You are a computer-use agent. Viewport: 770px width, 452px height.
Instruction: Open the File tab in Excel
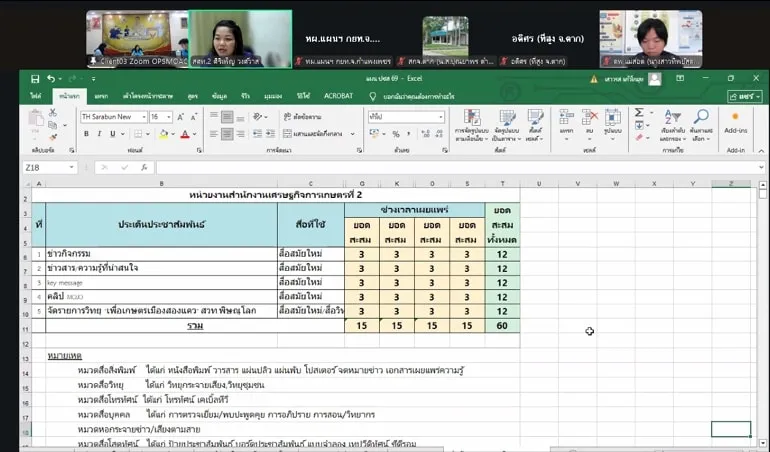tap(36, 96)
